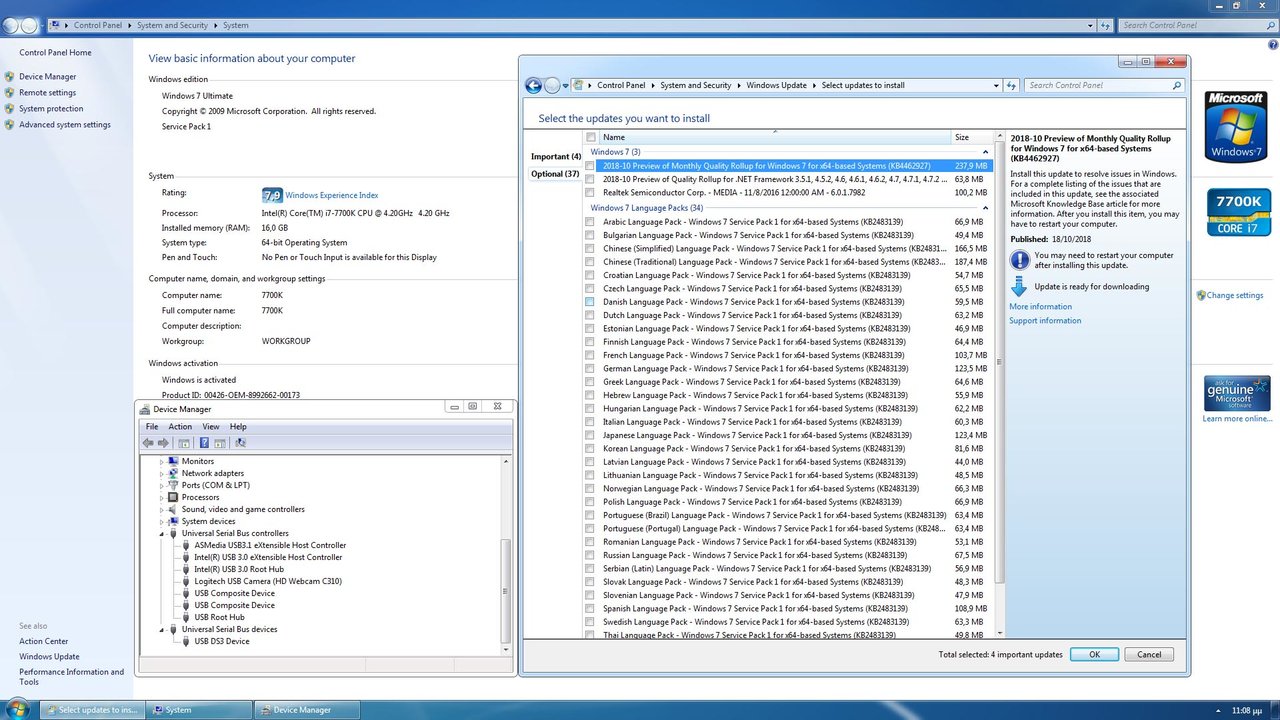Click Device Manager's scan for hardware changes icon
Viewport: 1280px width, 720px height.
pos(240,443)
